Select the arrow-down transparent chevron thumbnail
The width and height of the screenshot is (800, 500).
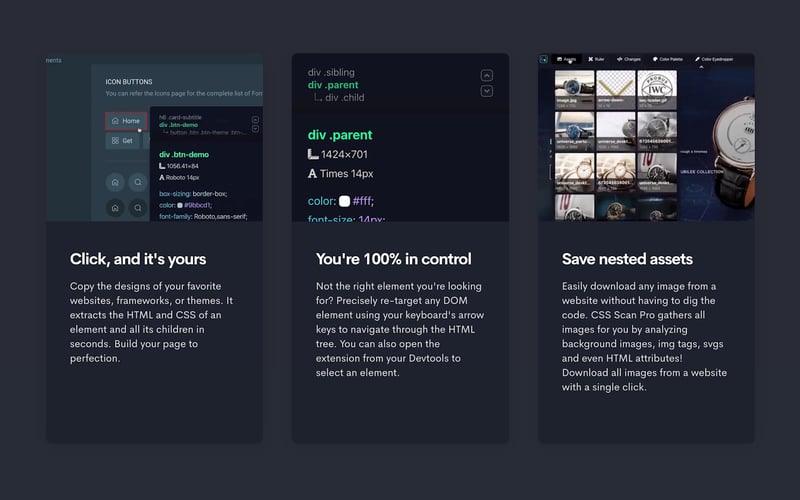pos(616,90)
